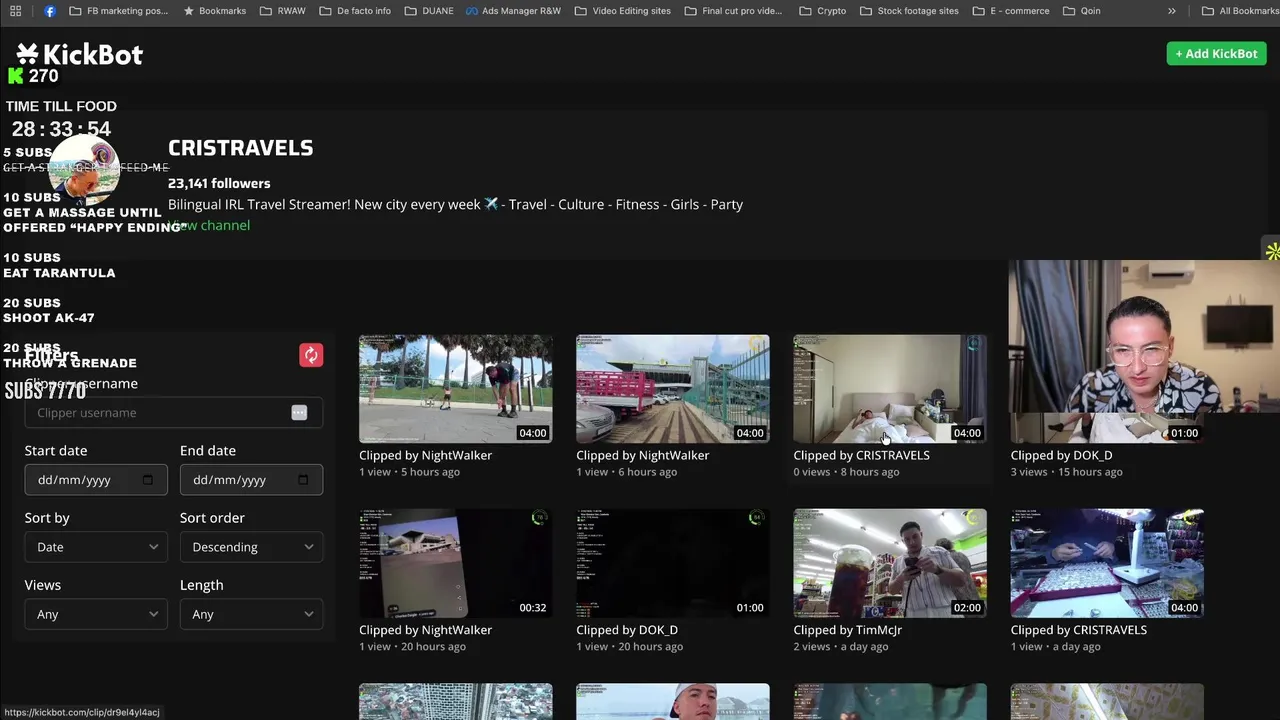Image resolution: width=1280 pixels, height=720 pixels.
Task: Click the '23,141 followers' text
Action: (x=219, y=183)
